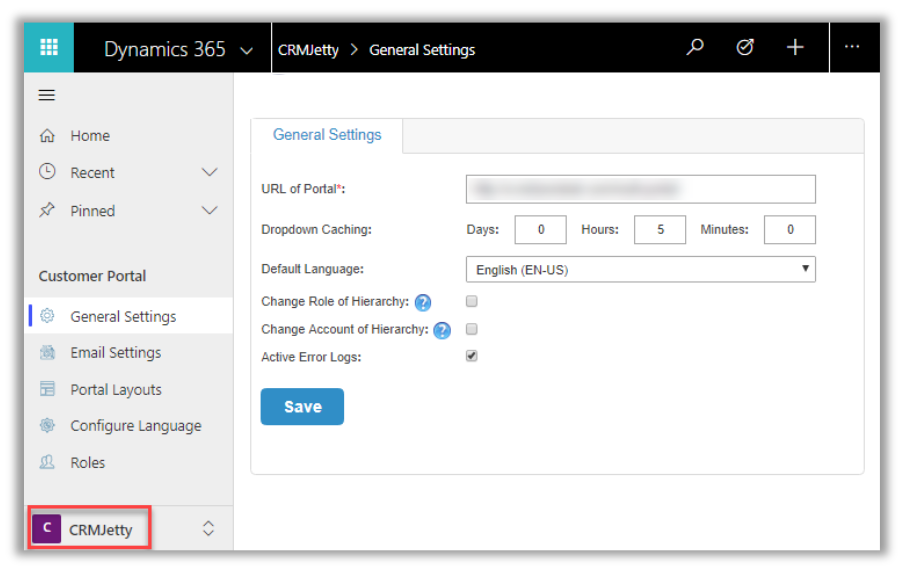This screenshot has width=902, height=570.
Task: Open the task flow checkmark icon
Action: 745,47
